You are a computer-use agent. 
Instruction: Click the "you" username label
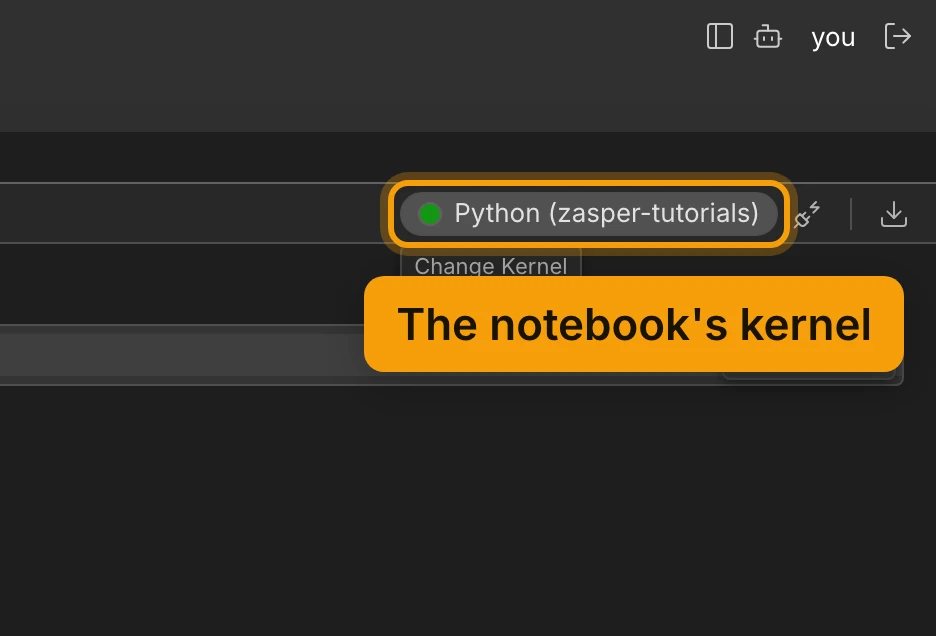tap(833, 38)
